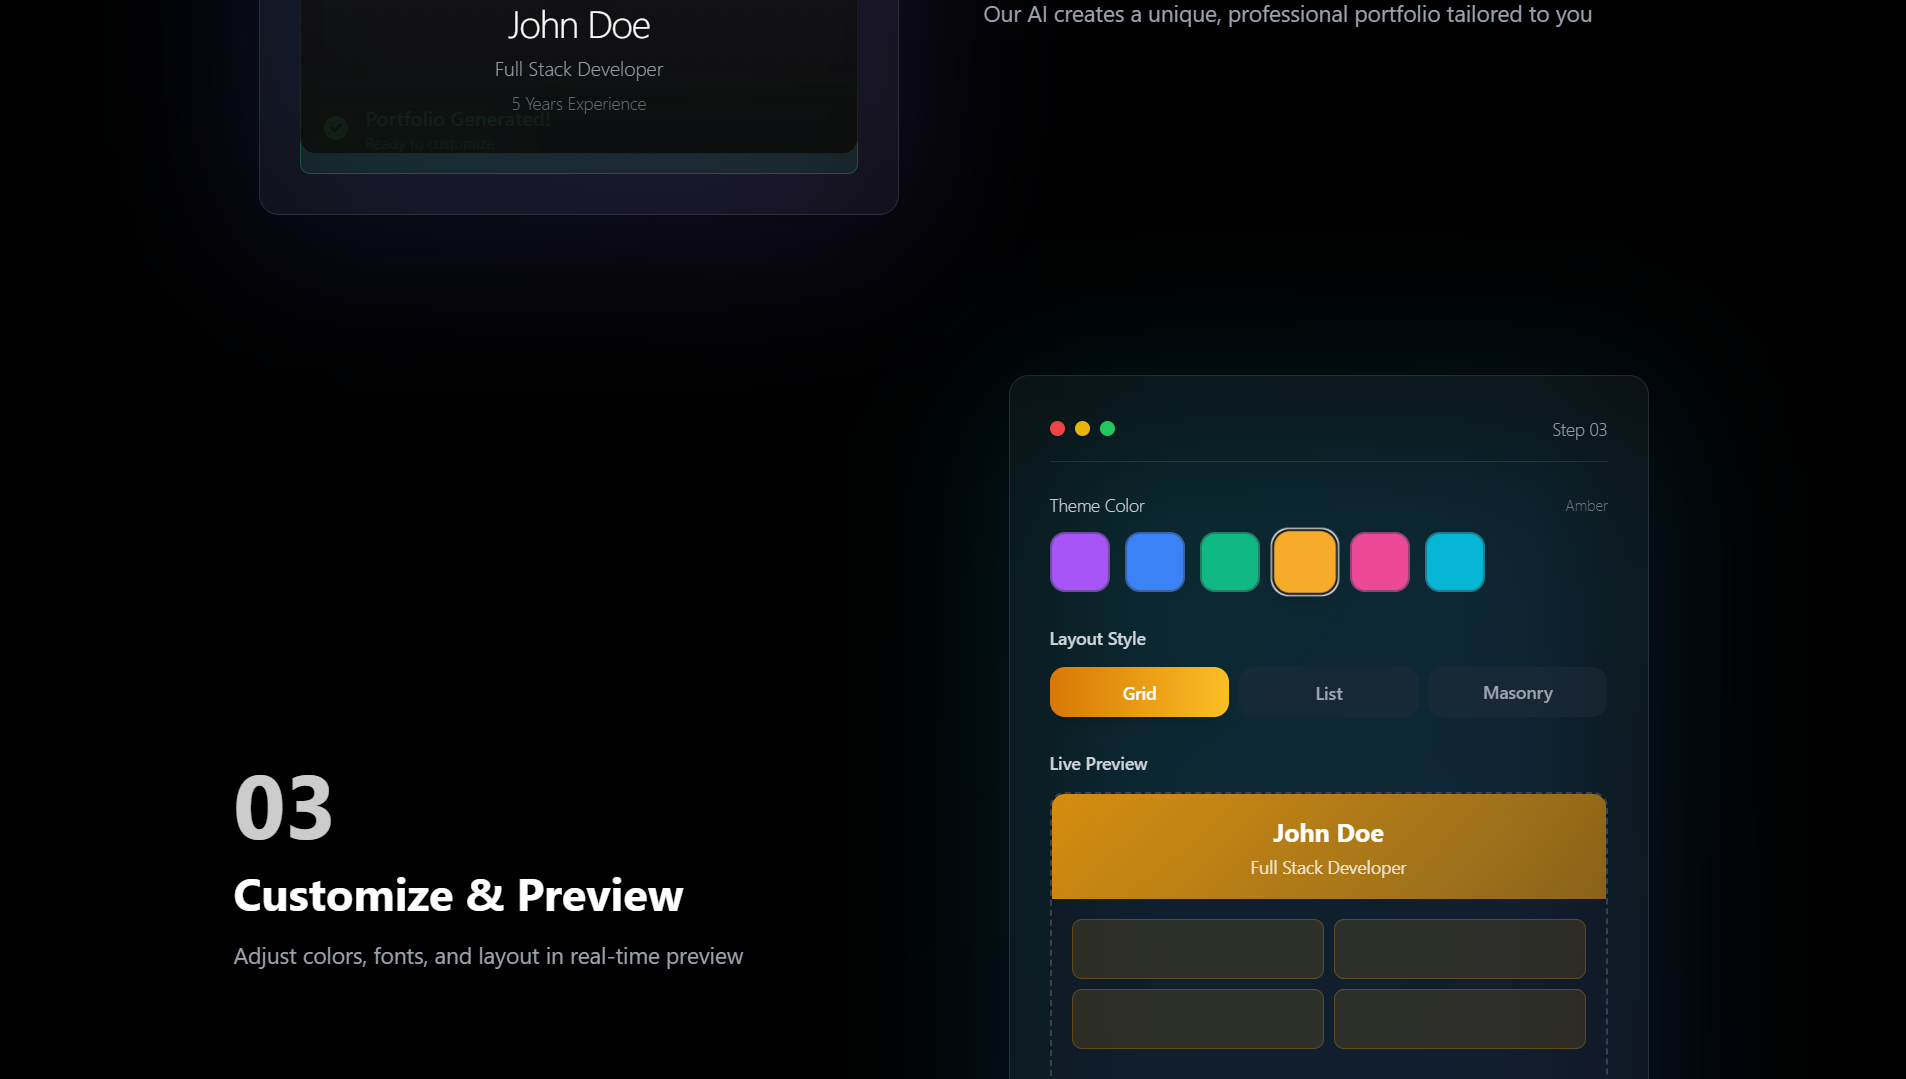The width and height of the screenshot is (1906, 1079).
Task: Select the purple theme color
Action: [x=1080, y=561]
